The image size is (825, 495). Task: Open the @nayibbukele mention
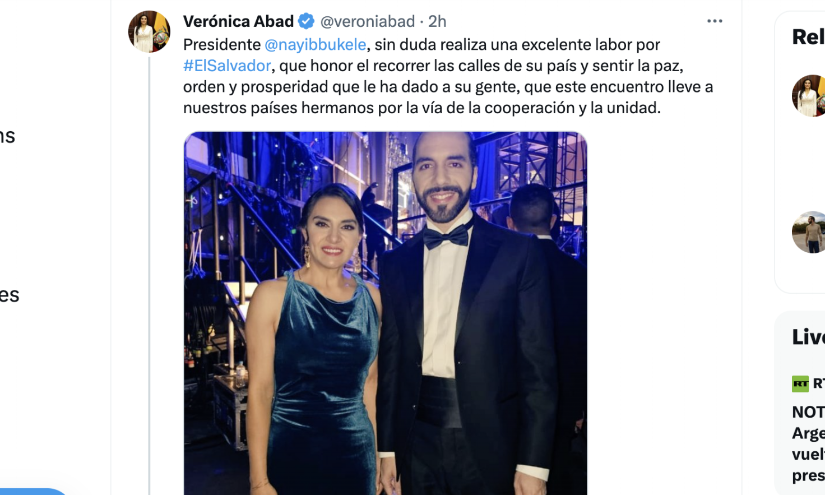315,45
